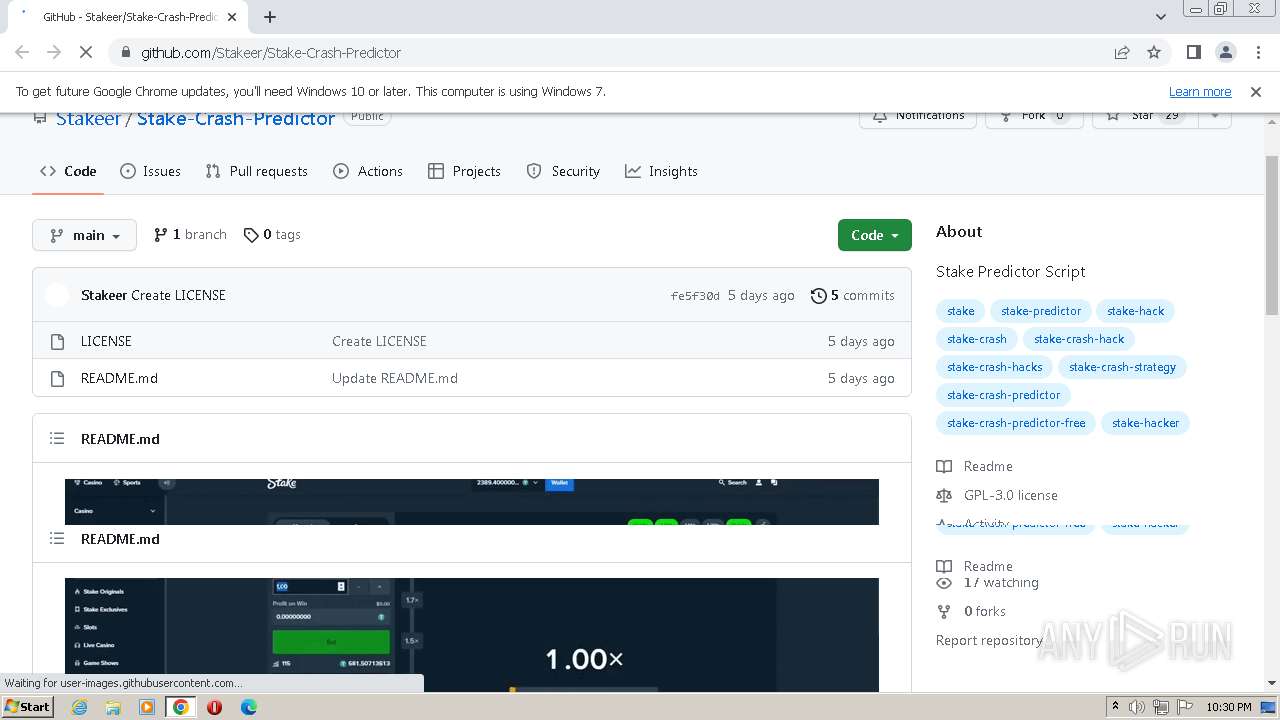Open Chrome profile avatar
This screenshot has height=720, width=1280.
[x=1225, y=53]
